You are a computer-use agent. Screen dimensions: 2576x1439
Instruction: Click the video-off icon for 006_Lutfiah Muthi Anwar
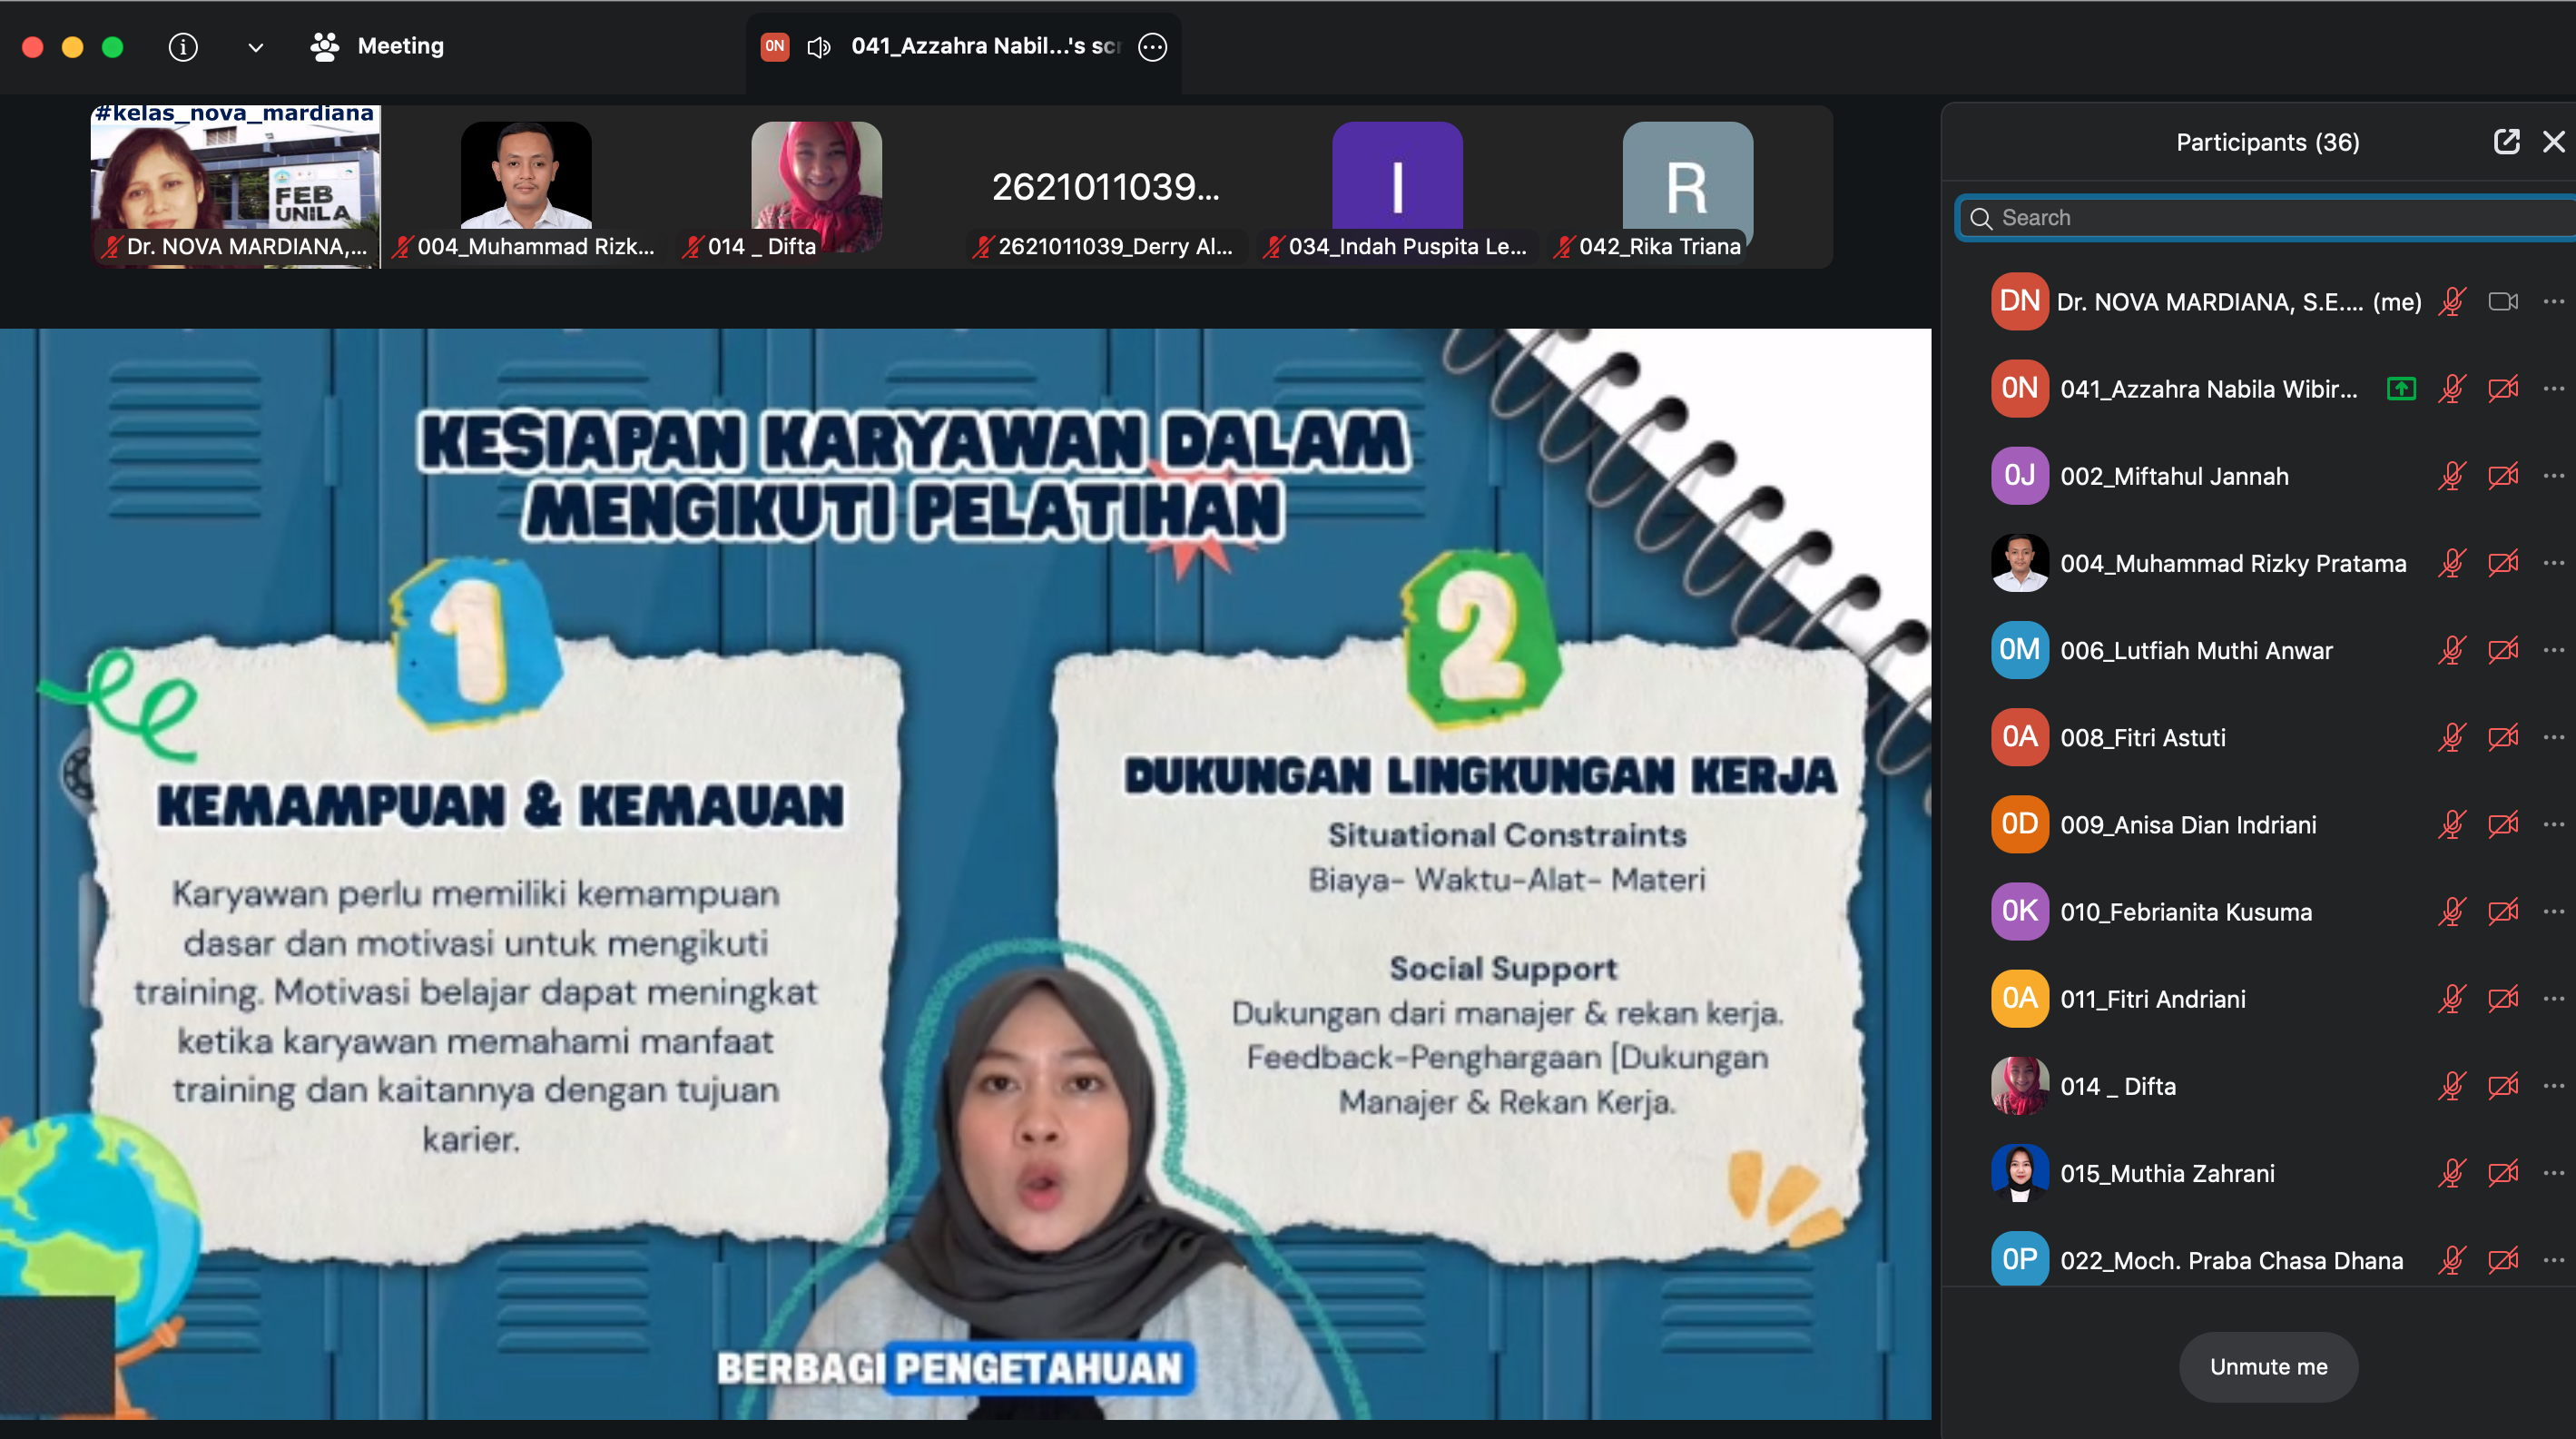(2503, 650)
